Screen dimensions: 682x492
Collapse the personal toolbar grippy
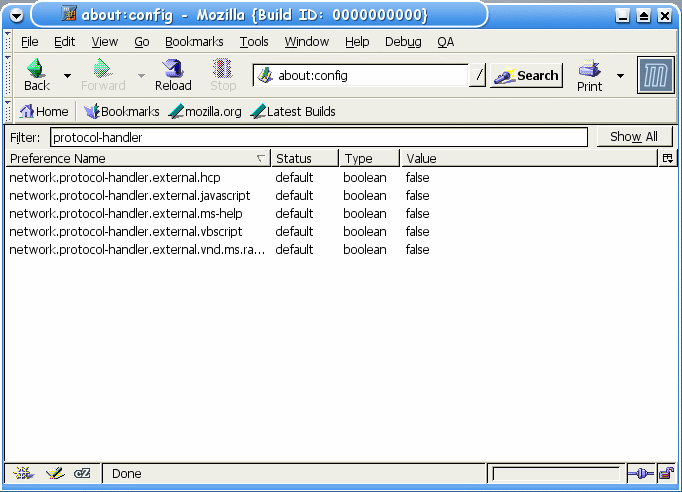pos(8,112)
